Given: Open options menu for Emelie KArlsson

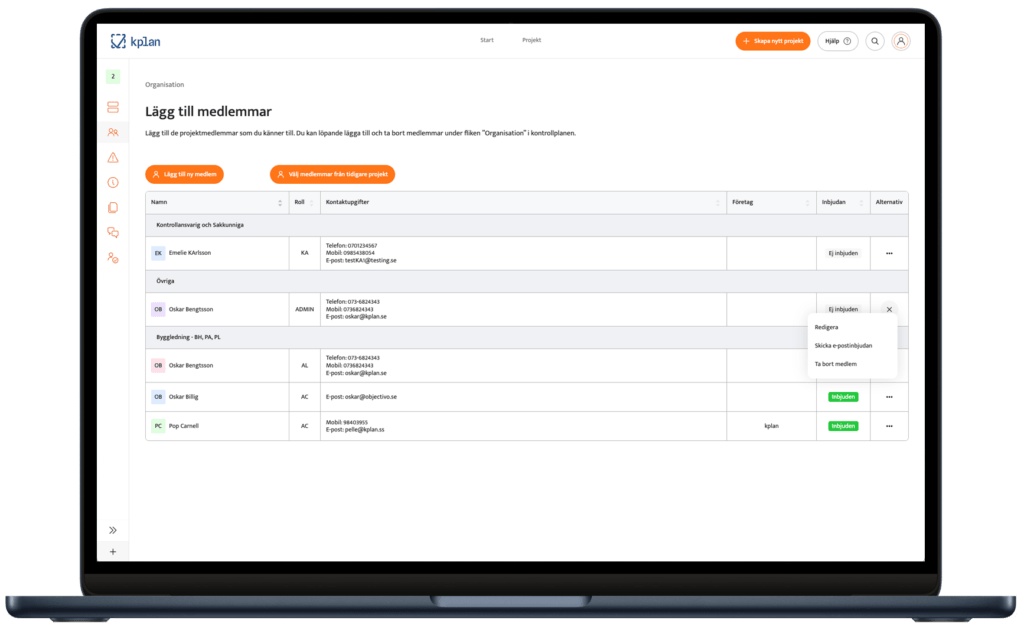Looking at the screenshot, I should click(x=889, y=253).
